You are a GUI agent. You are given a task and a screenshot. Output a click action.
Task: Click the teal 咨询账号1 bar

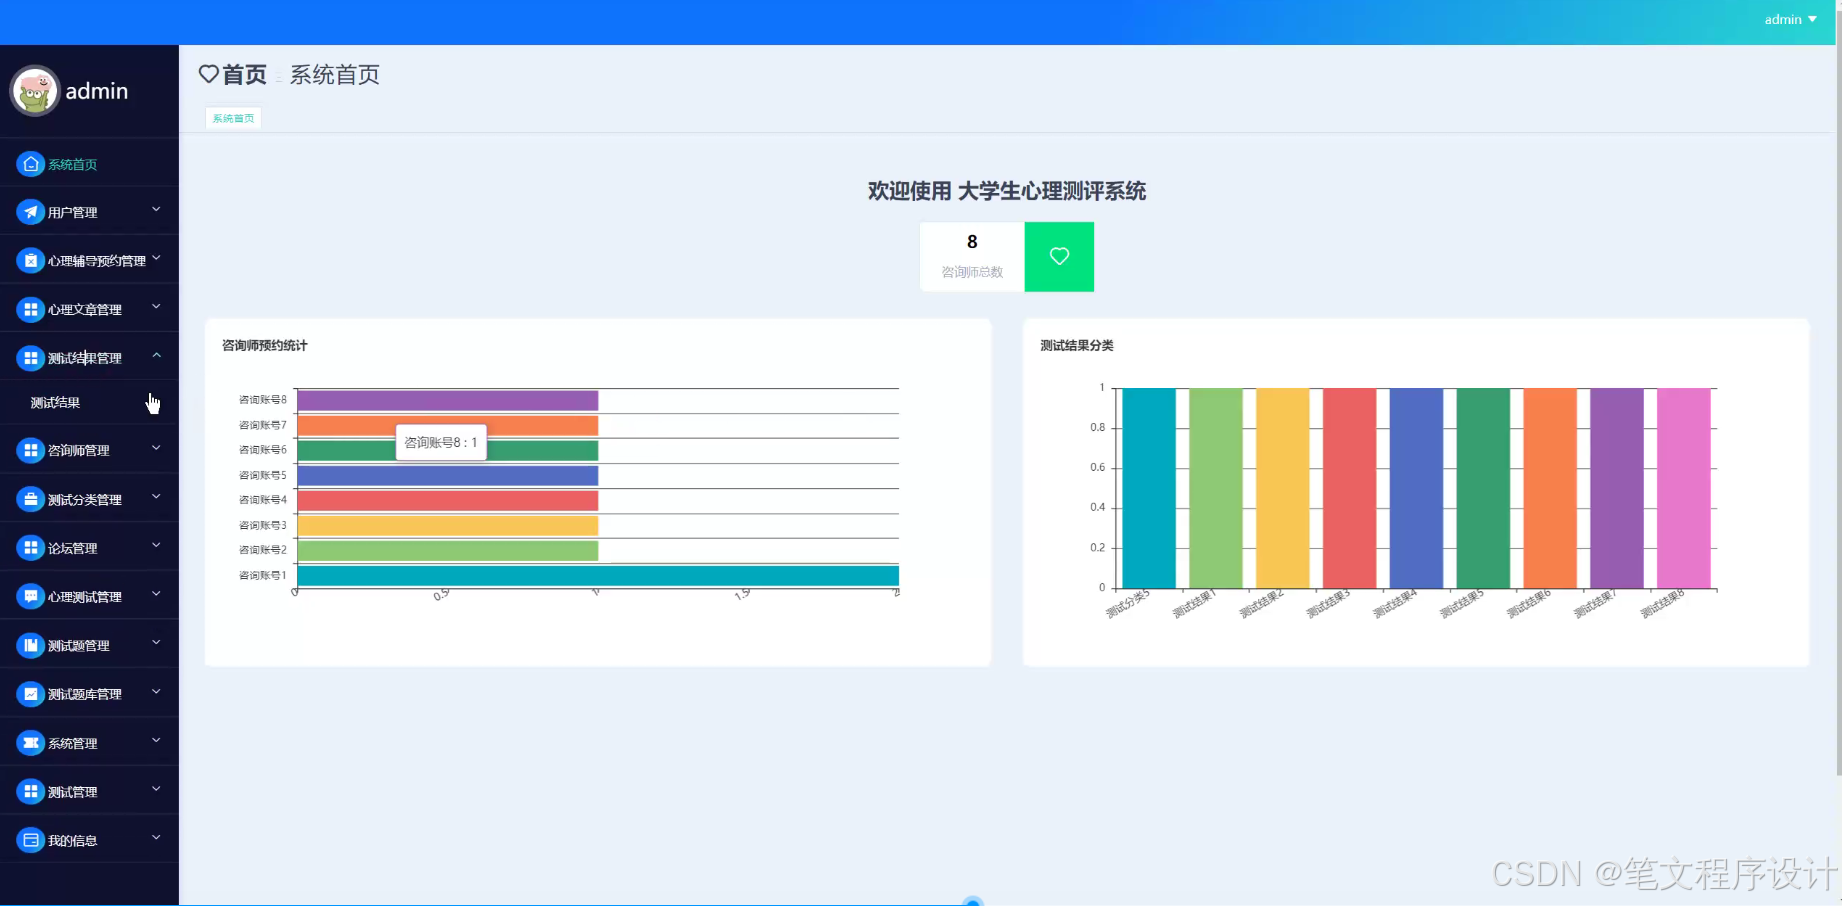[598, 575]
